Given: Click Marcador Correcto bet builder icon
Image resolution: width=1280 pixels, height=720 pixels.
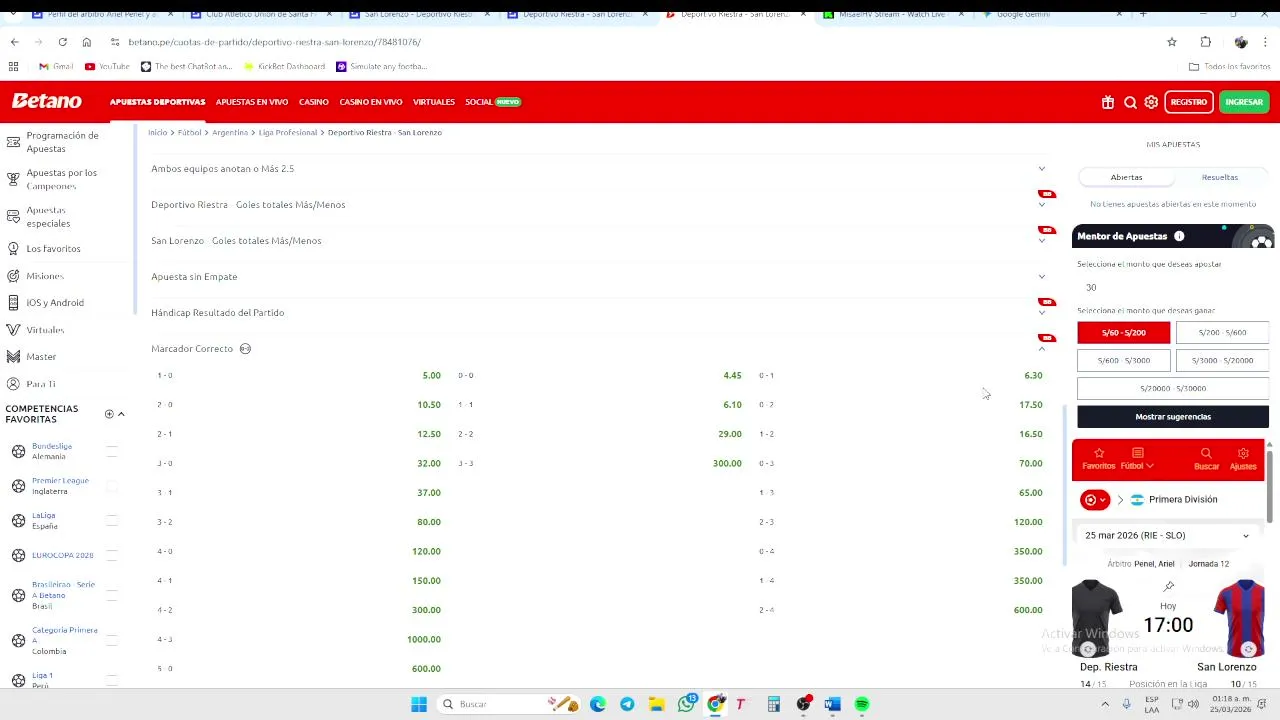Looking at the screenshot, I should click(245, 349).
